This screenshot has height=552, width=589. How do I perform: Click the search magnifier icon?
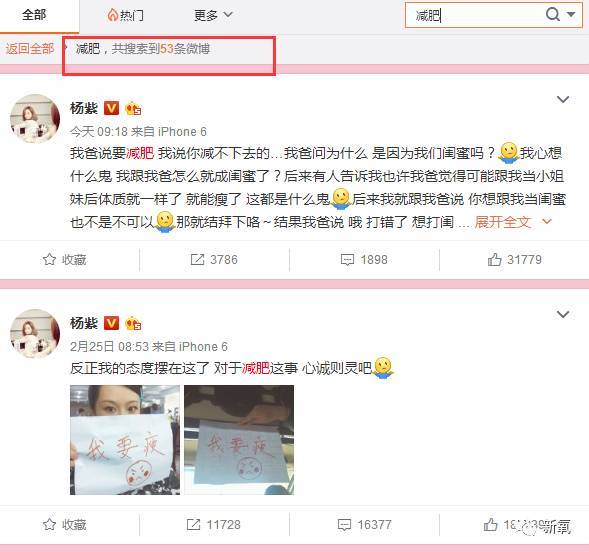pyautogui.click(x=553, y=15)
